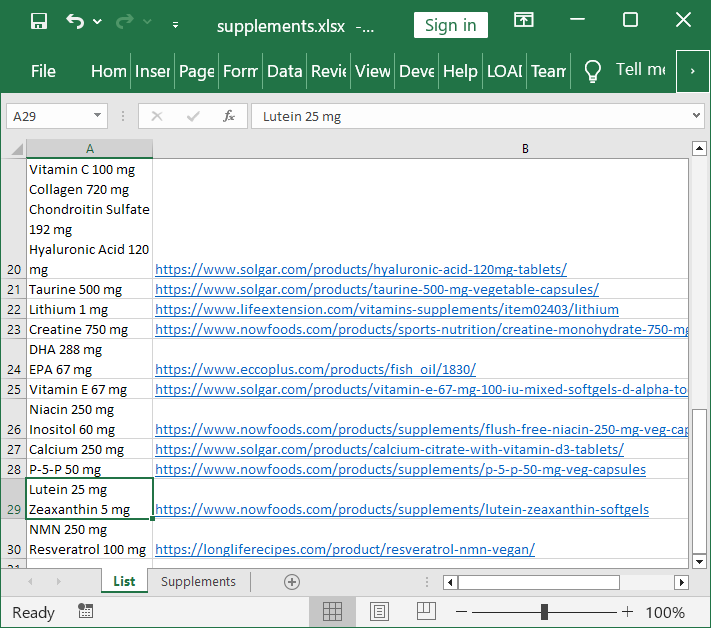This screenshot has height=628, width=711.
Task: Switch to the Supplements sheet tab
Action: pos(198,581)
